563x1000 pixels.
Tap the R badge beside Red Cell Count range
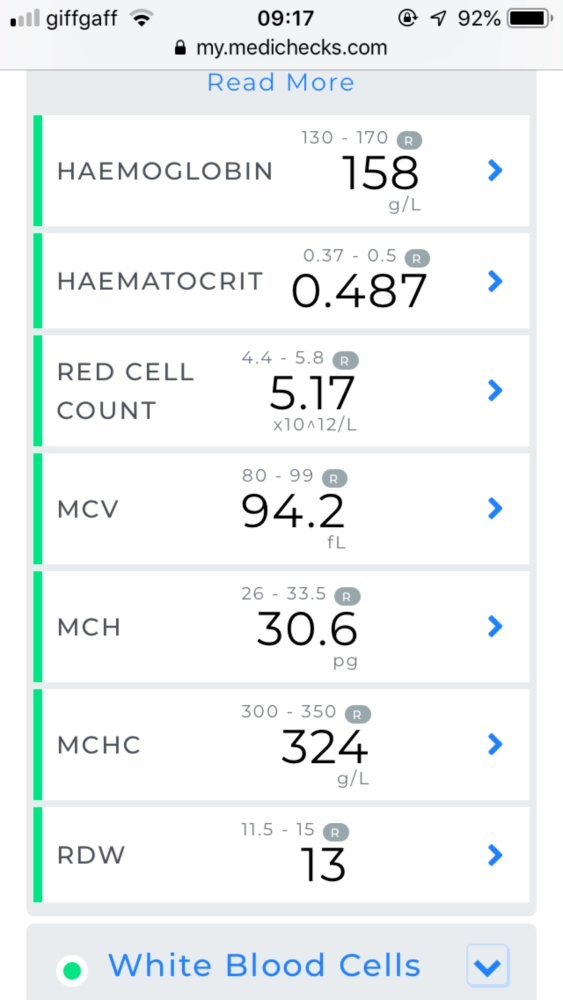tap(346, 360)
